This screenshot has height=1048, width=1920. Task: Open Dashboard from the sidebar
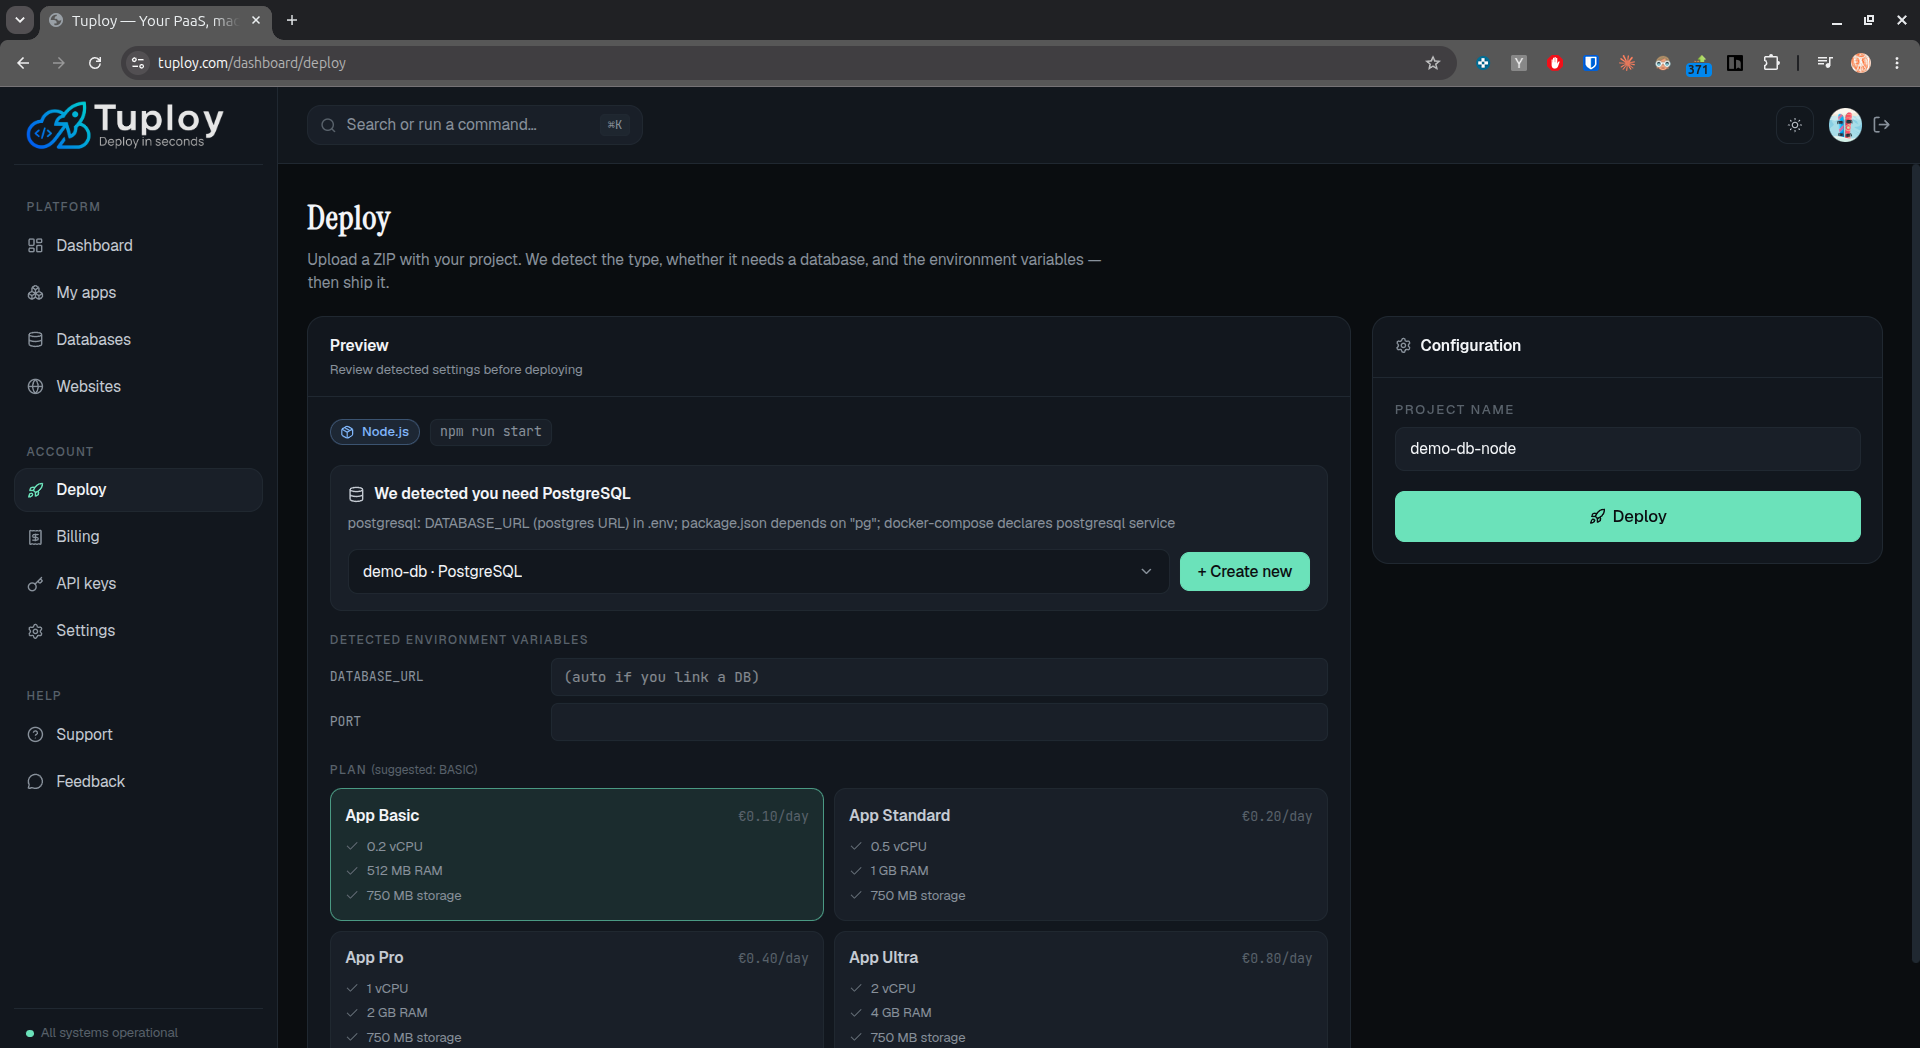[138, 246]
